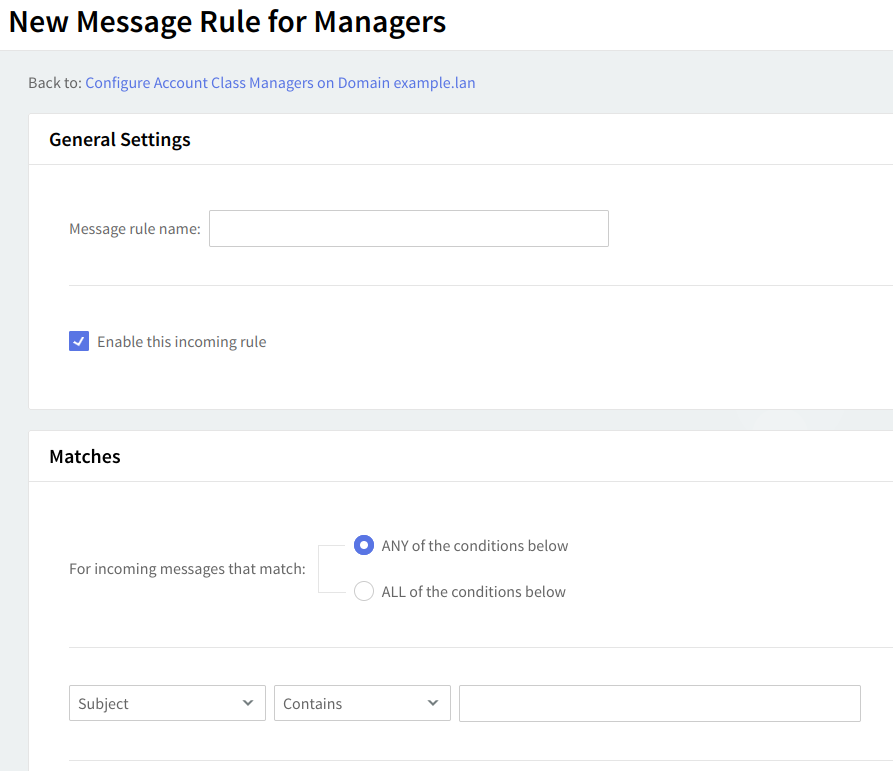Click the 'ALL of the conditions below' label text
893x771 pixels.
pos(473,592)
